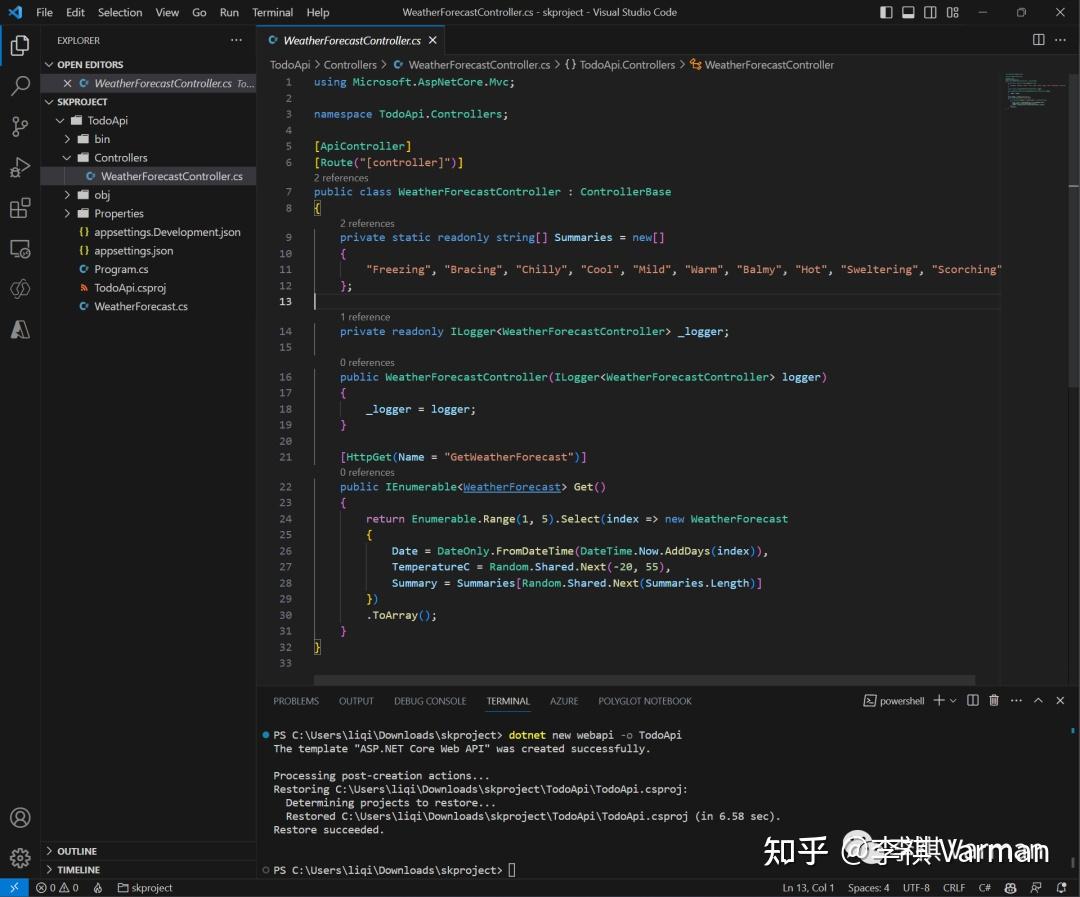Click the Explorer icon in activity bar
Image resolution: width=1080 pixels, height=897 pixels.
coord(20,44)
